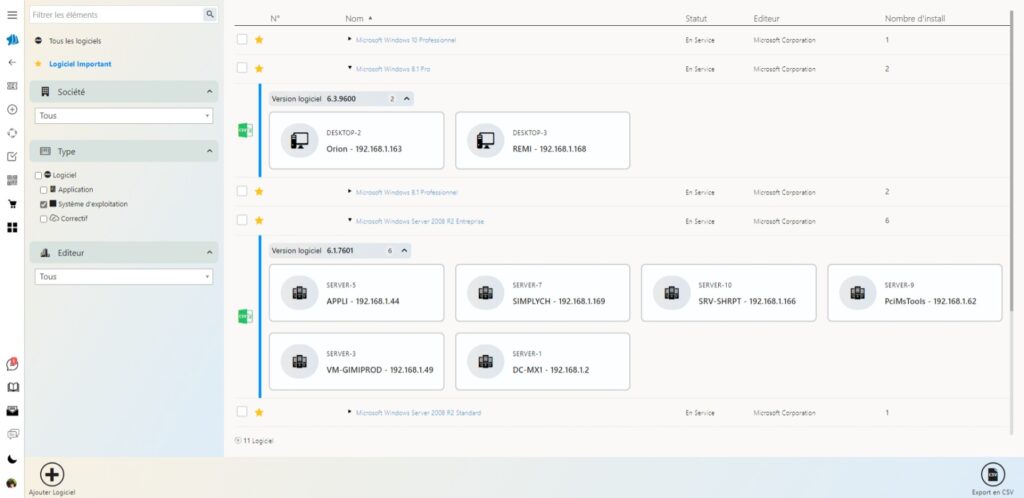Check the Application type checkbox

43,189
